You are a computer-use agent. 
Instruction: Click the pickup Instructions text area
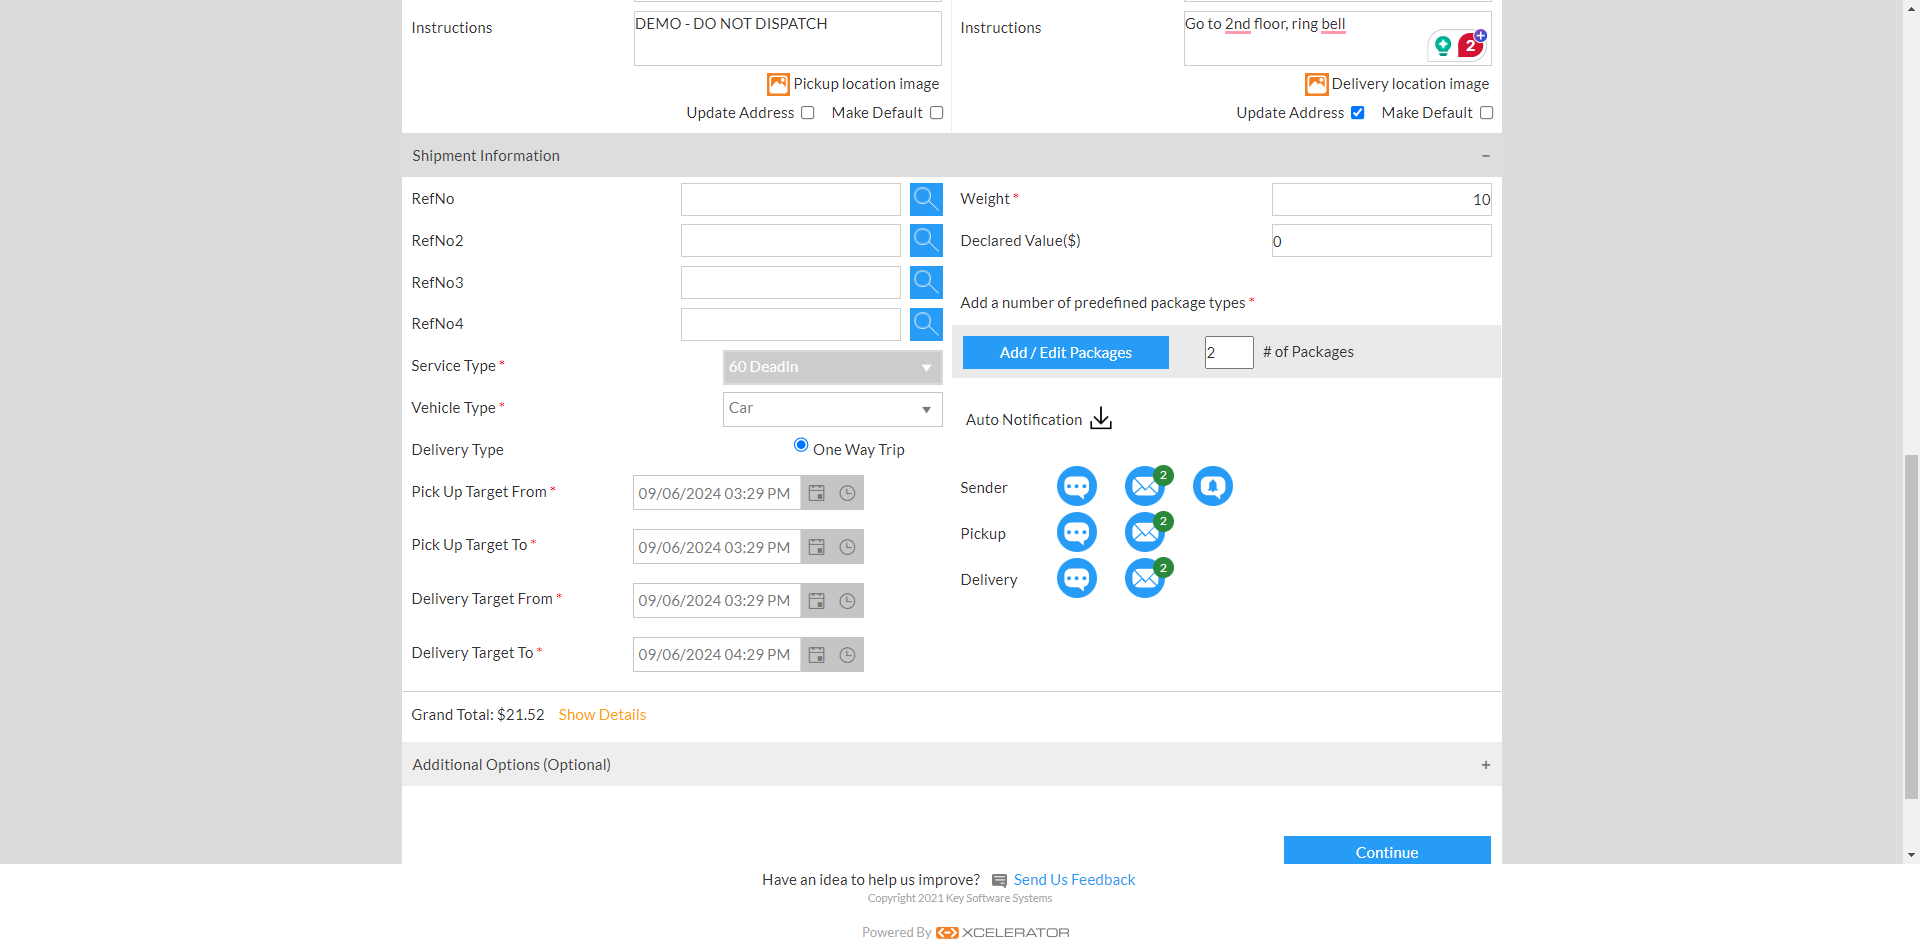tap(788, 38)
